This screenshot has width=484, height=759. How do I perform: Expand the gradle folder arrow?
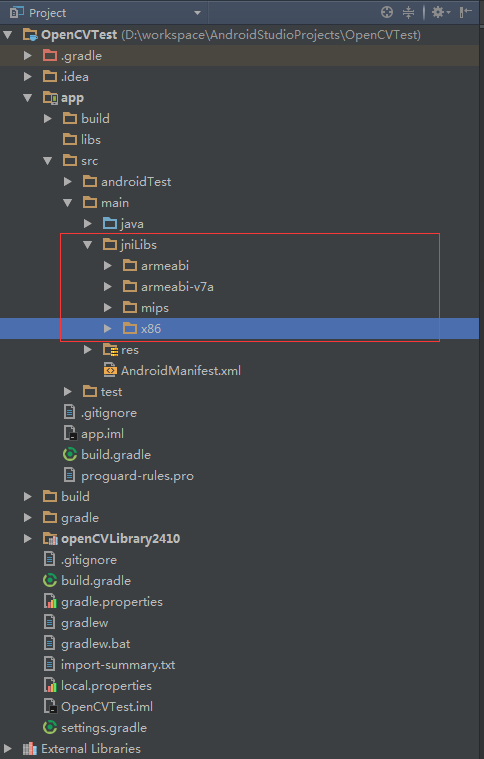pyautogui.click(x=28, y=517)
